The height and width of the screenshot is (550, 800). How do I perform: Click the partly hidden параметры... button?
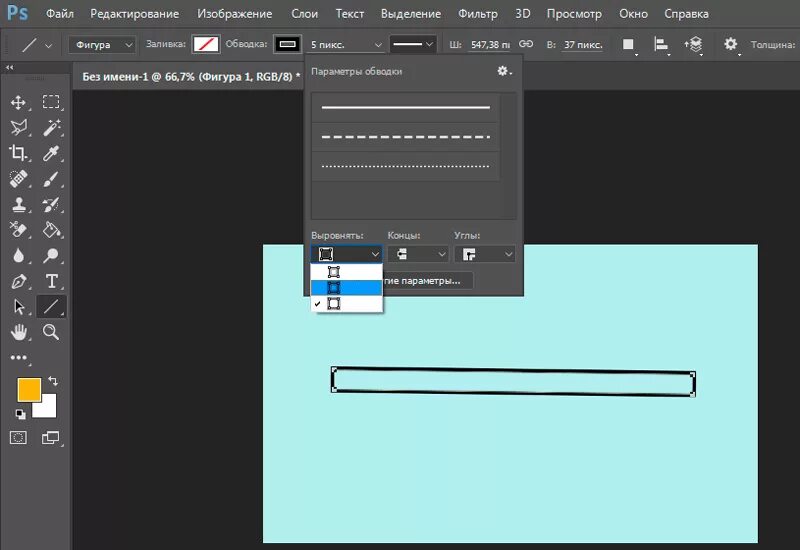(428, 281)
